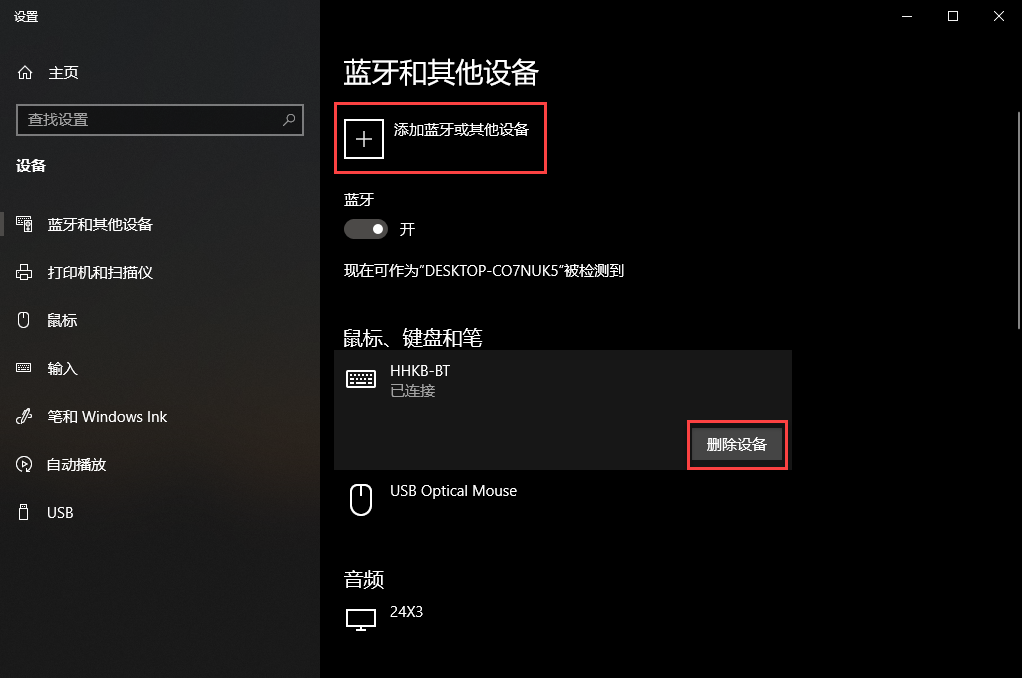The height and width of the screenshot is (678, 1022).
Task: Click the 添加蓝牙或其他设备 label
Action: coord(461,130)
